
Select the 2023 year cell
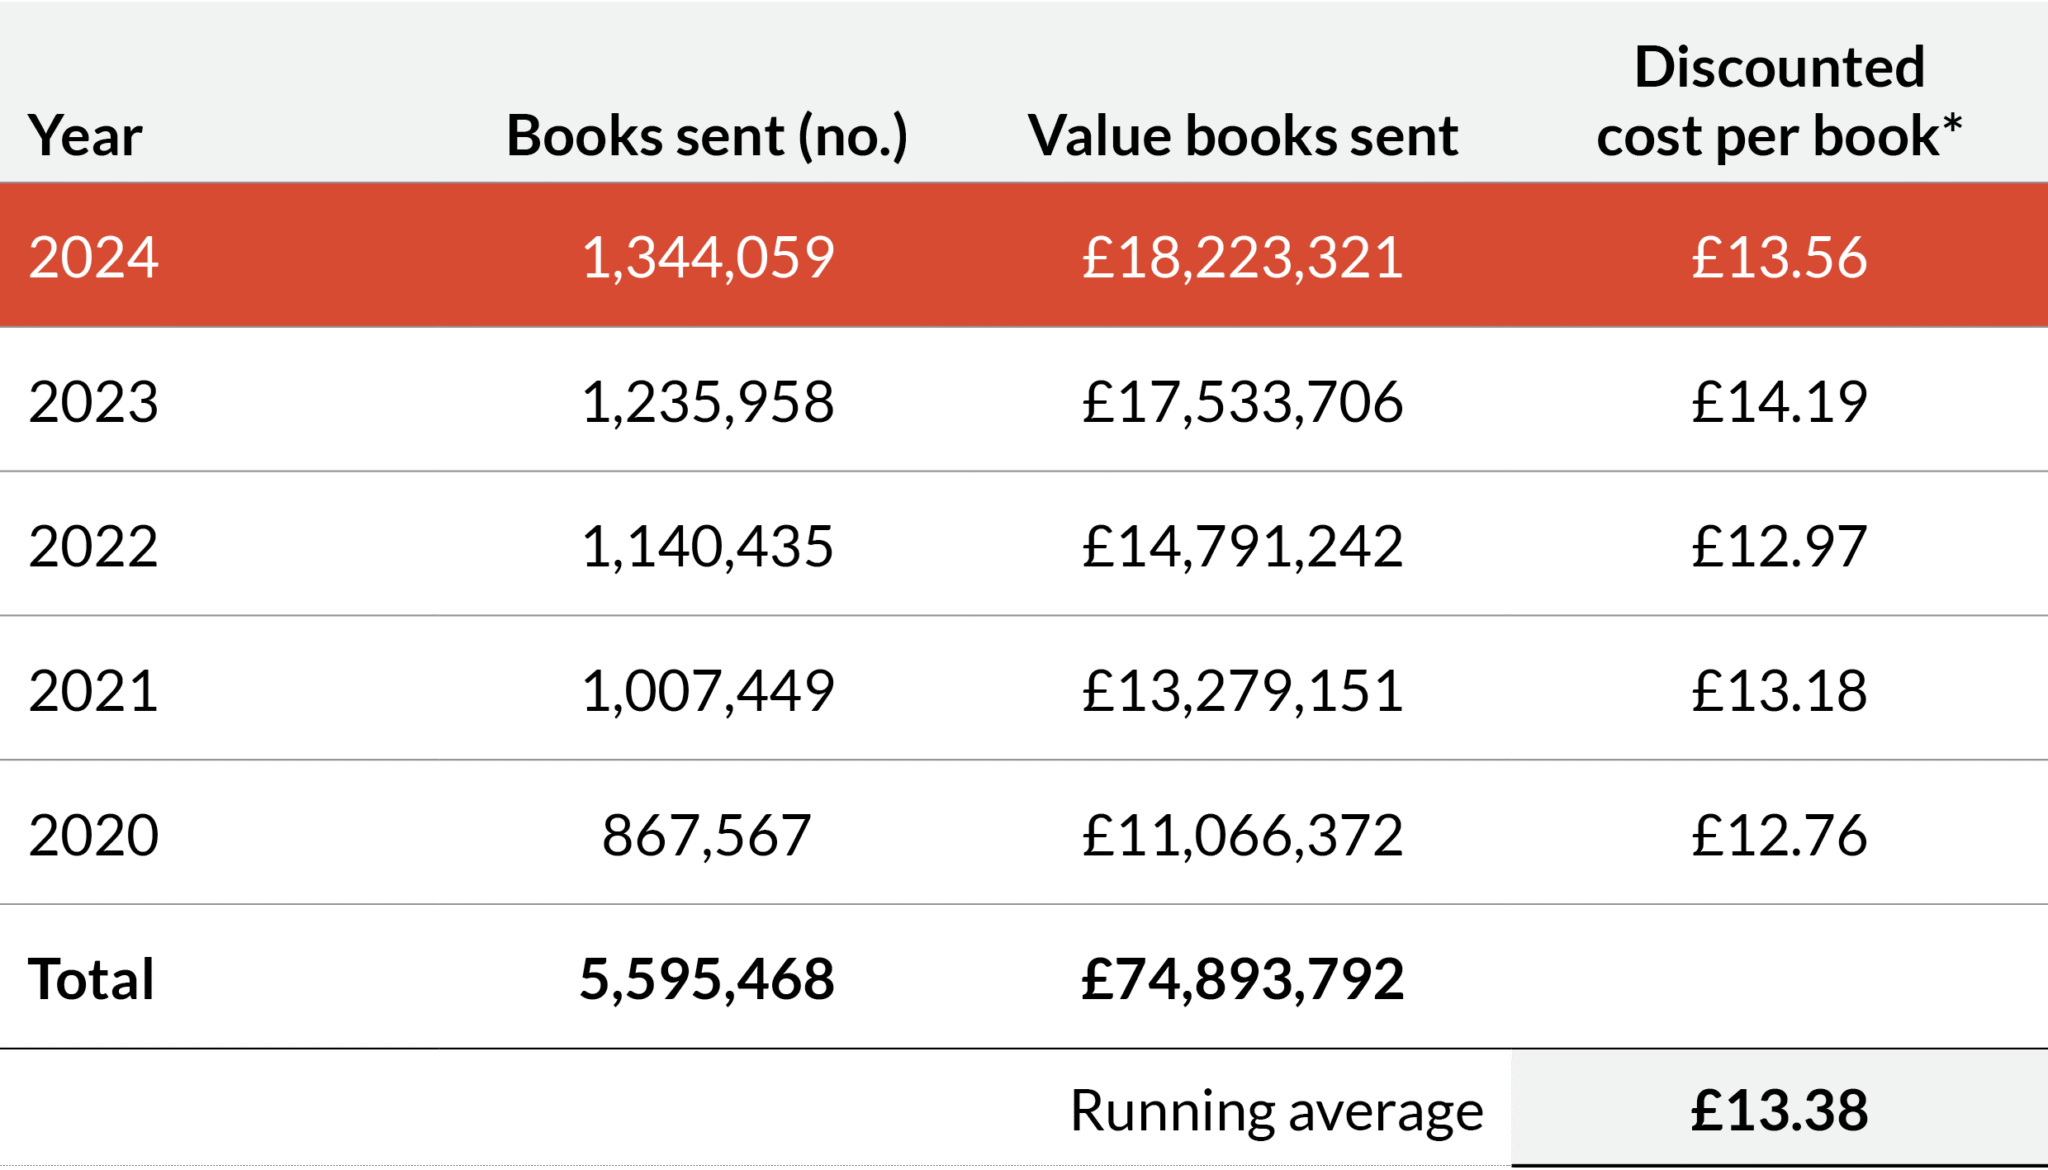click(x=93, y=402)
